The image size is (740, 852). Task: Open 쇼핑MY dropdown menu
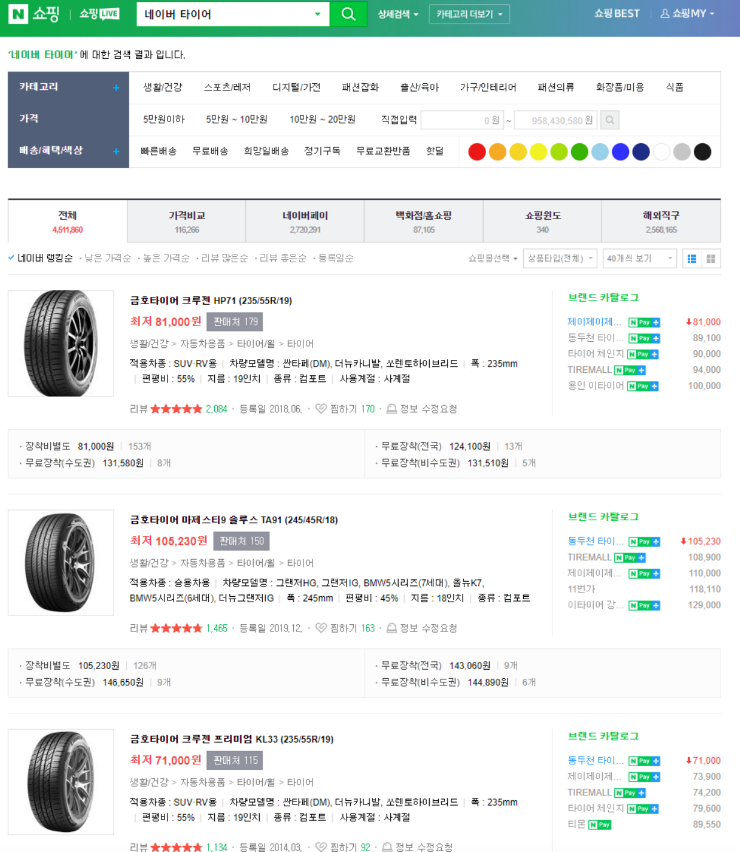[x=687, y=14]
